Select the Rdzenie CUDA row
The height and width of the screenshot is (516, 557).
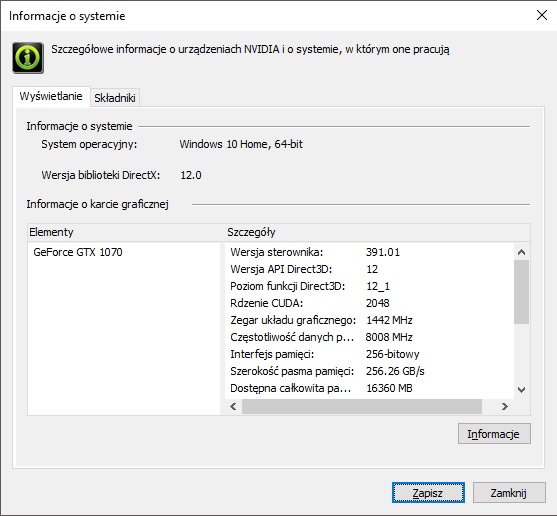(369, 303)
